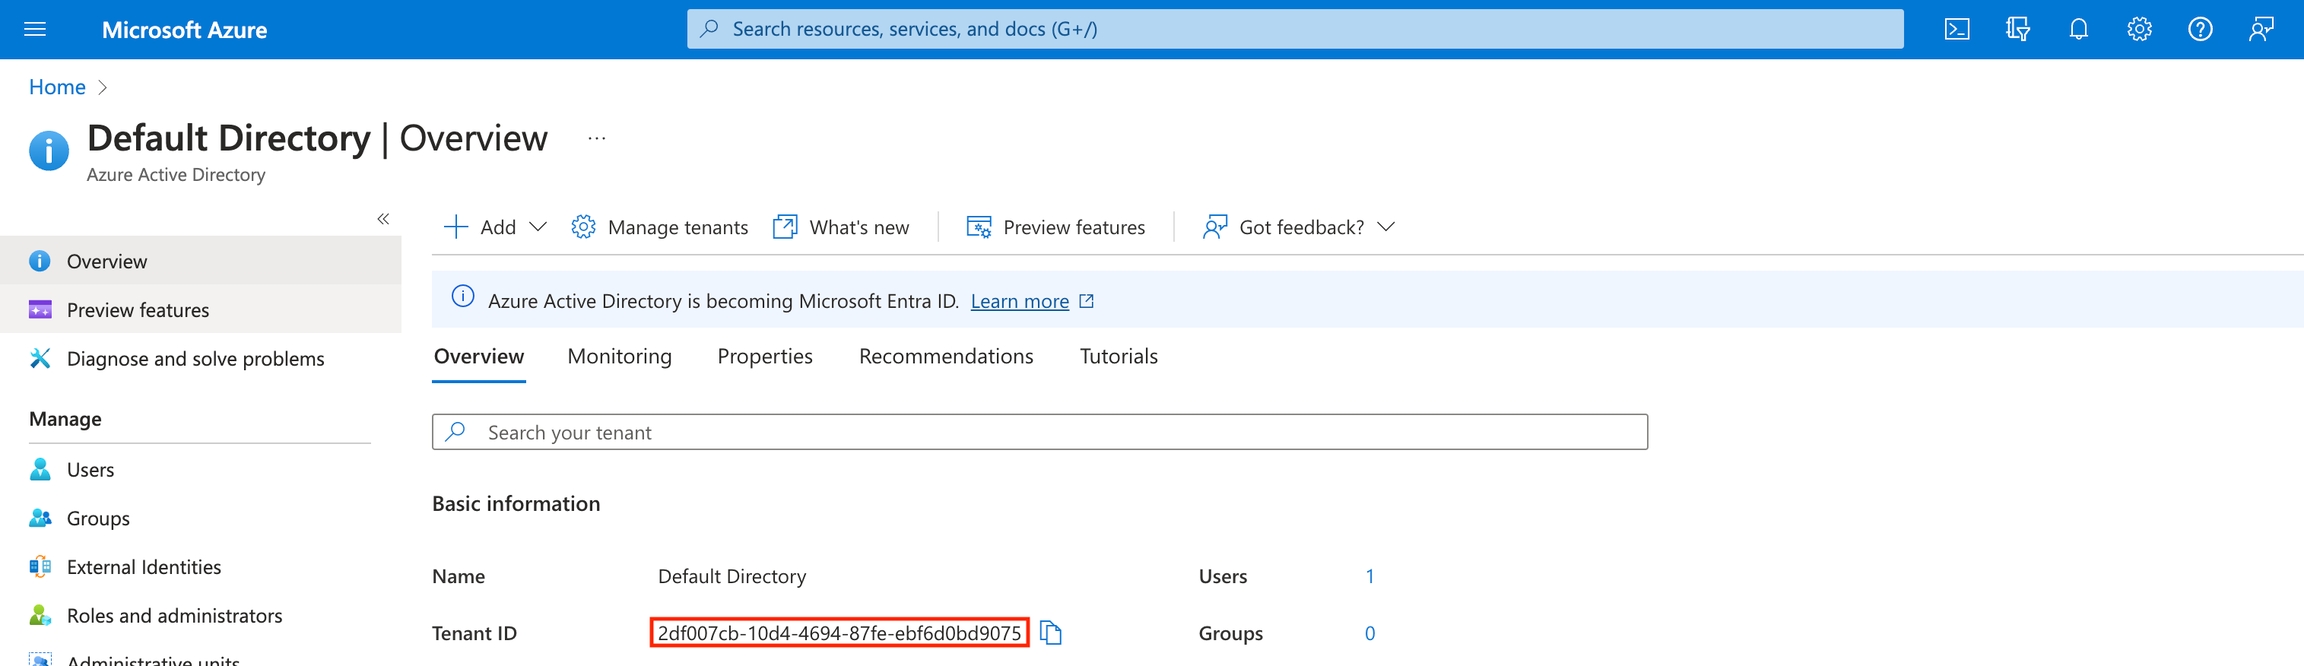Screen dimensions: 2304x666
Task: Open Diagnose and solve problems
Action: coord(201,358)
